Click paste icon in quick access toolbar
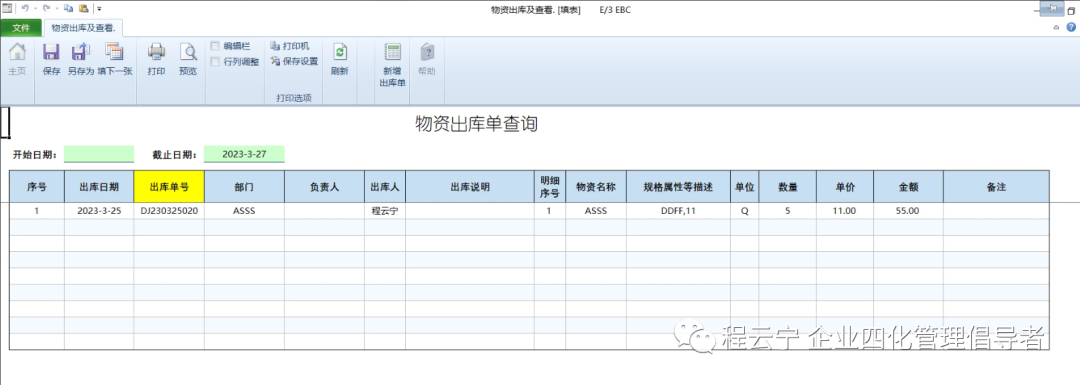 click(83, 9)
